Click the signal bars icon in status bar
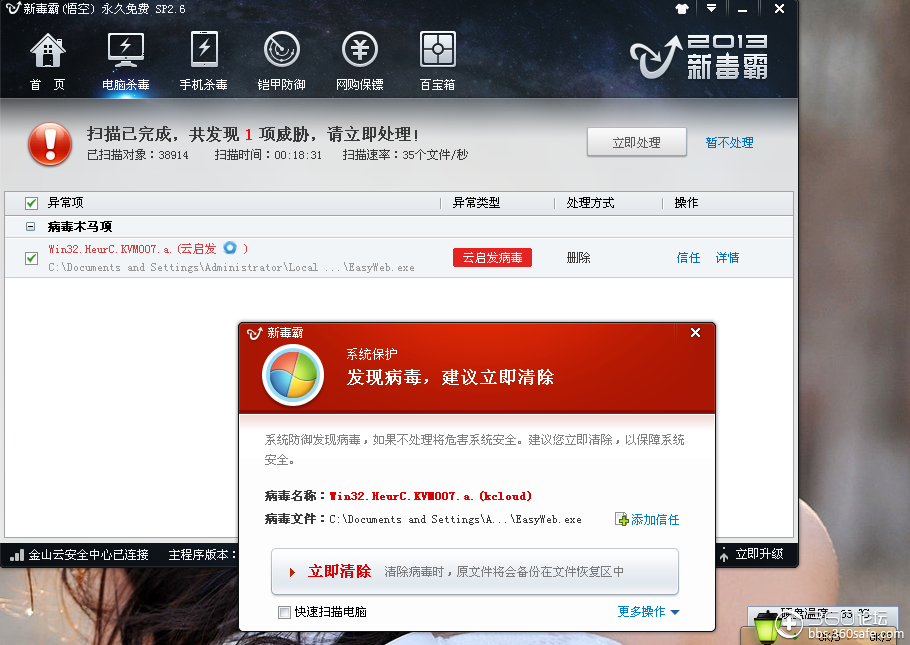910x645 pixels. tap(16, 555)
